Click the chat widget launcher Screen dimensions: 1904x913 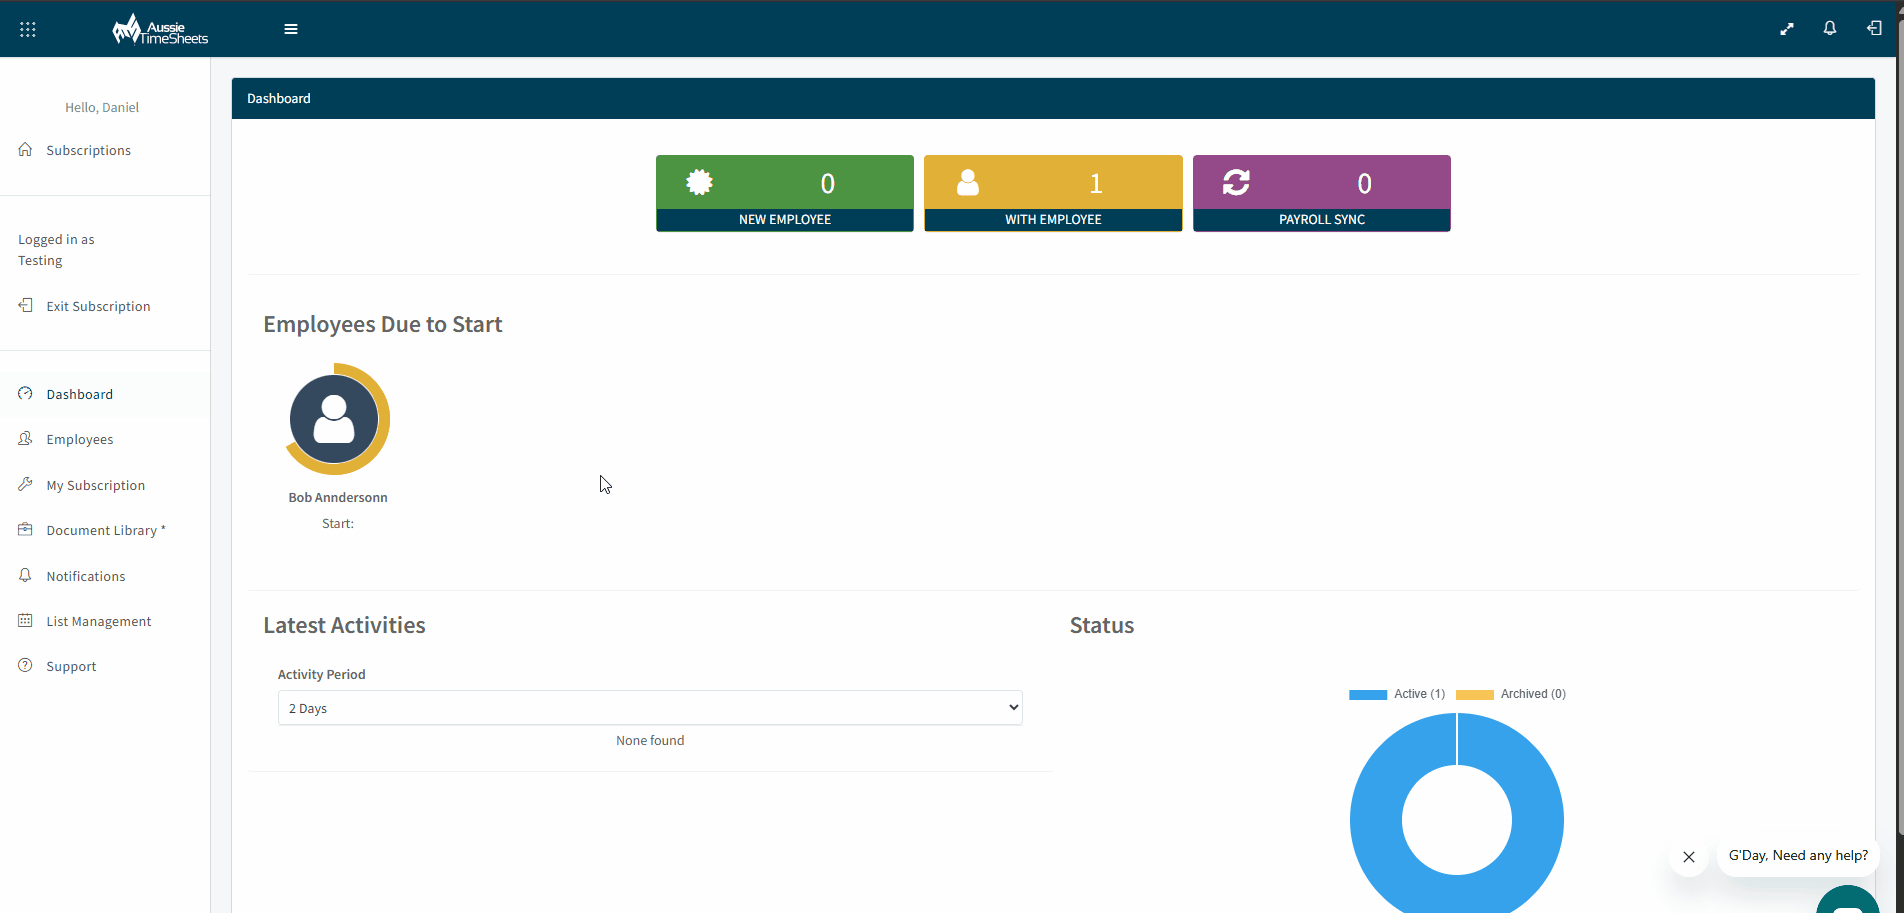(x=1848, y=899)
